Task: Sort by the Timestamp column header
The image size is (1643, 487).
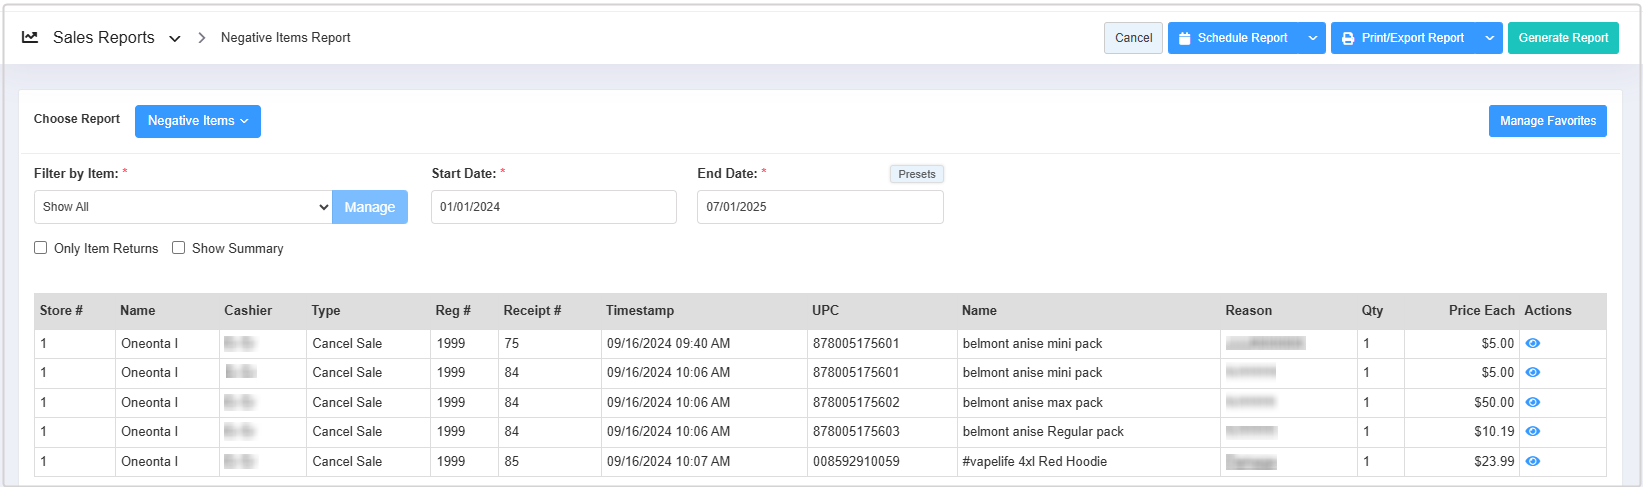Action: (x=640, y=311)
